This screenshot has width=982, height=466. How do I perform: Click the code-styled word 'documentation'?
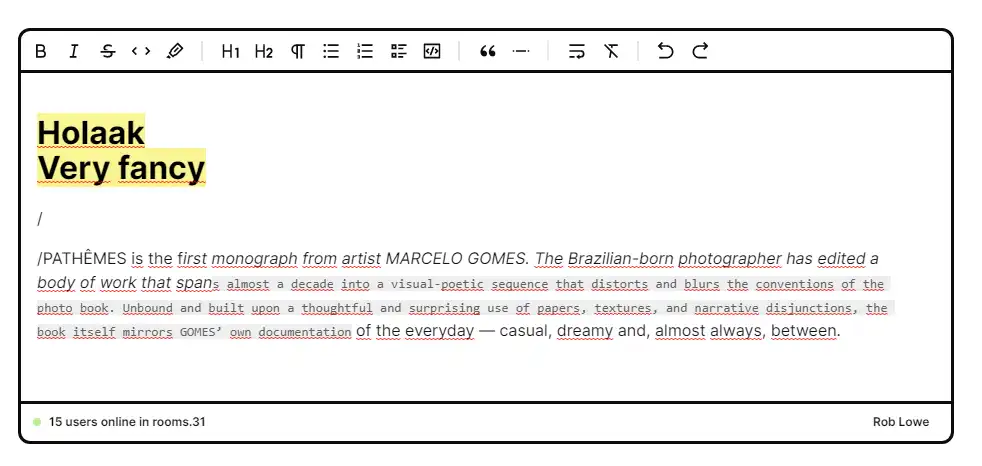[x=304, y=332]
